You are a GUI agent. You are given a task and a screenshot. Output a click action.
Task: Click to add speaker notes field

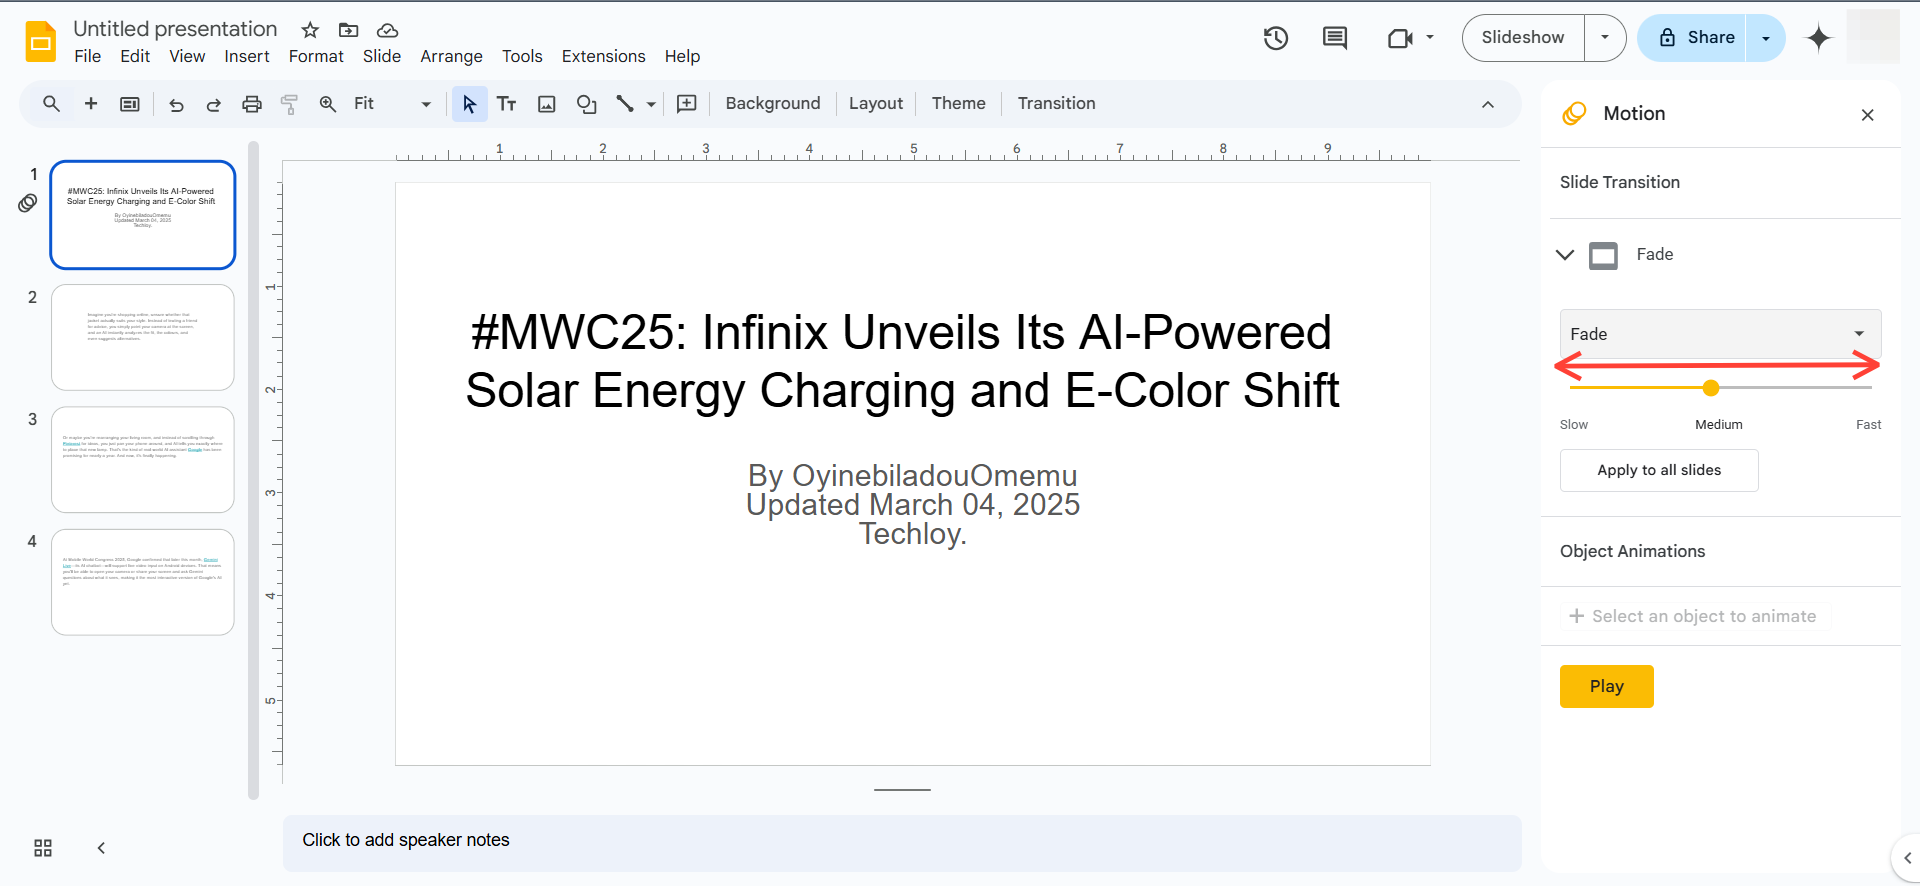pyautogui.click(x=902, y=842)
